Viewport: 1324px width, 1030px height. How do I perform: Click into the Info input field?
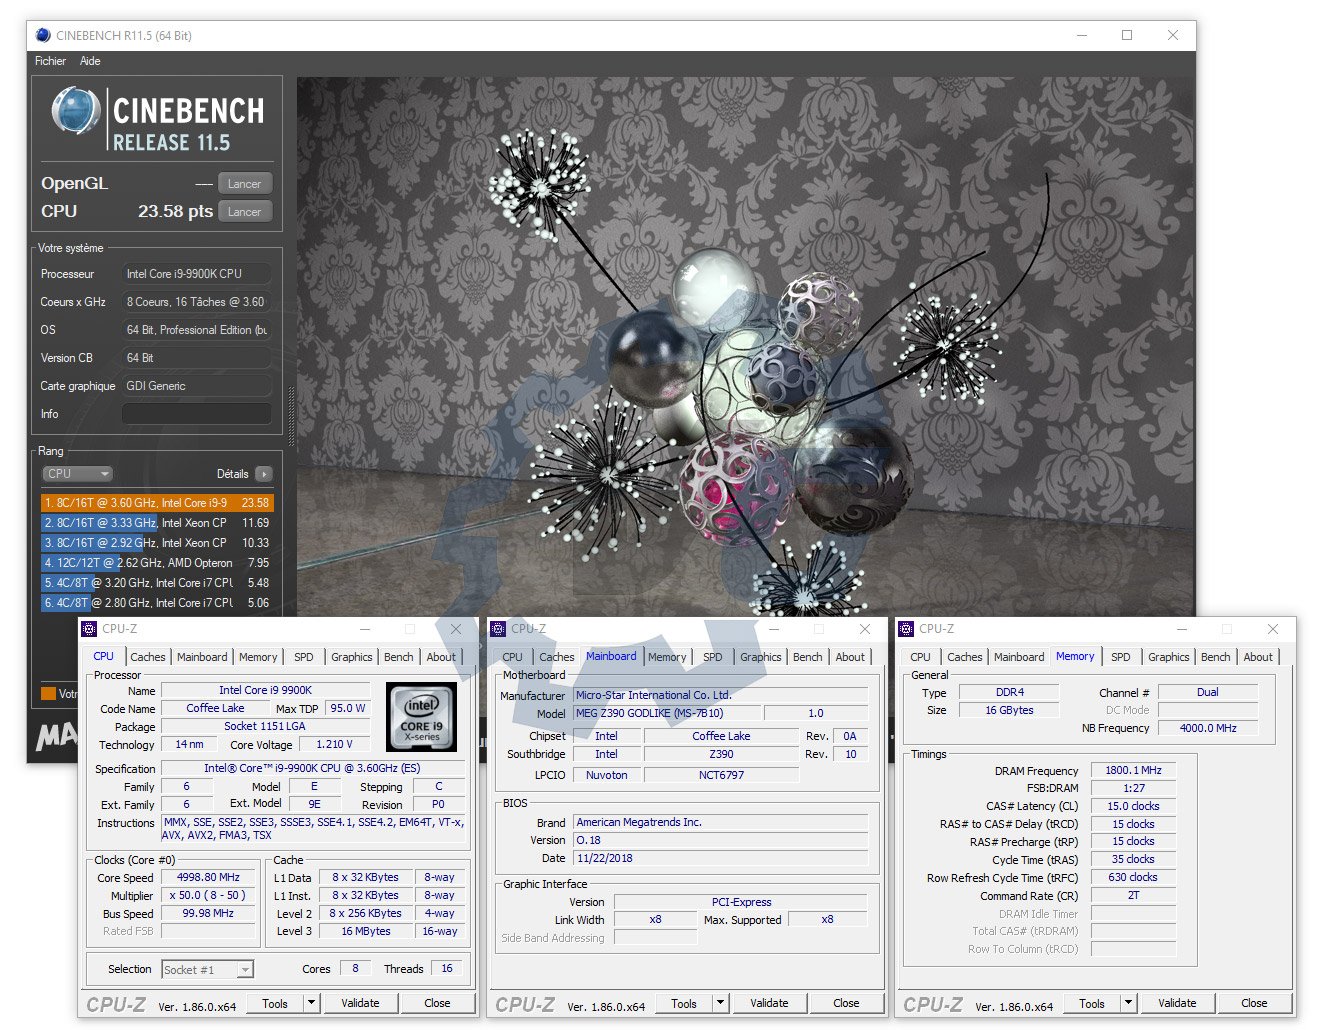click(197, 414)
